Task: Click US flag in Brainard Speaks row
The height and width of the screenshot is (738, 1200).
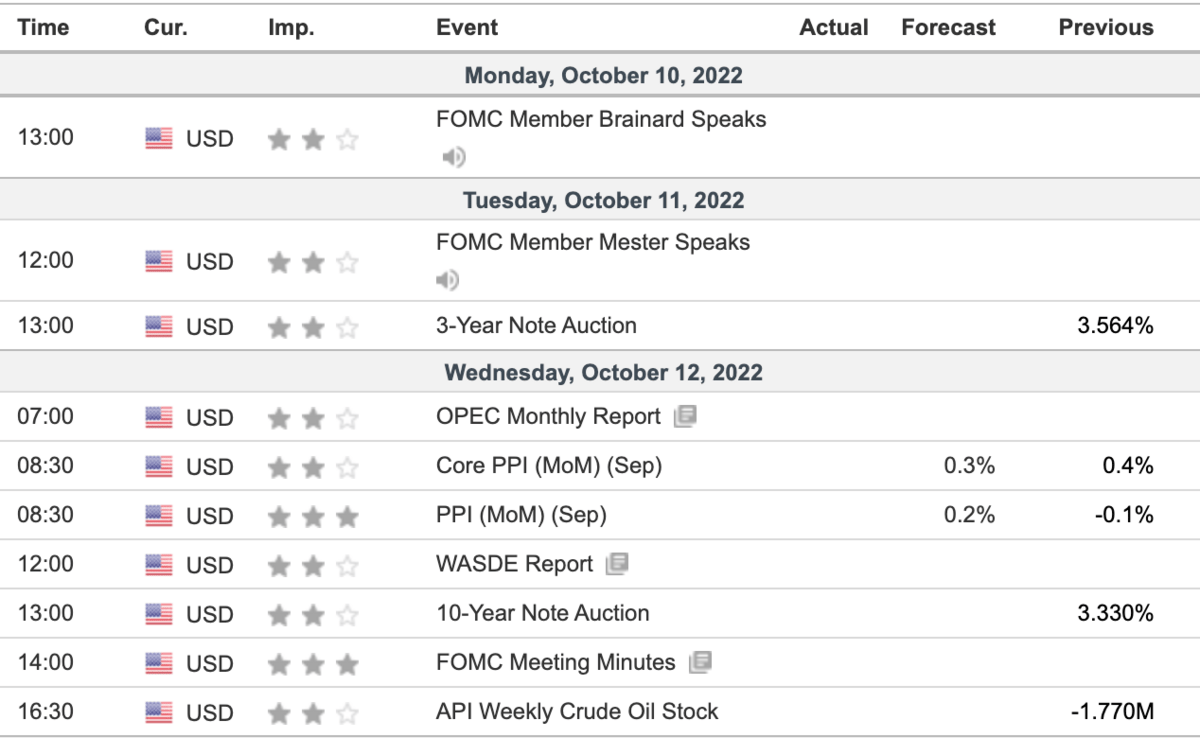Action: [x=159, y=139]
